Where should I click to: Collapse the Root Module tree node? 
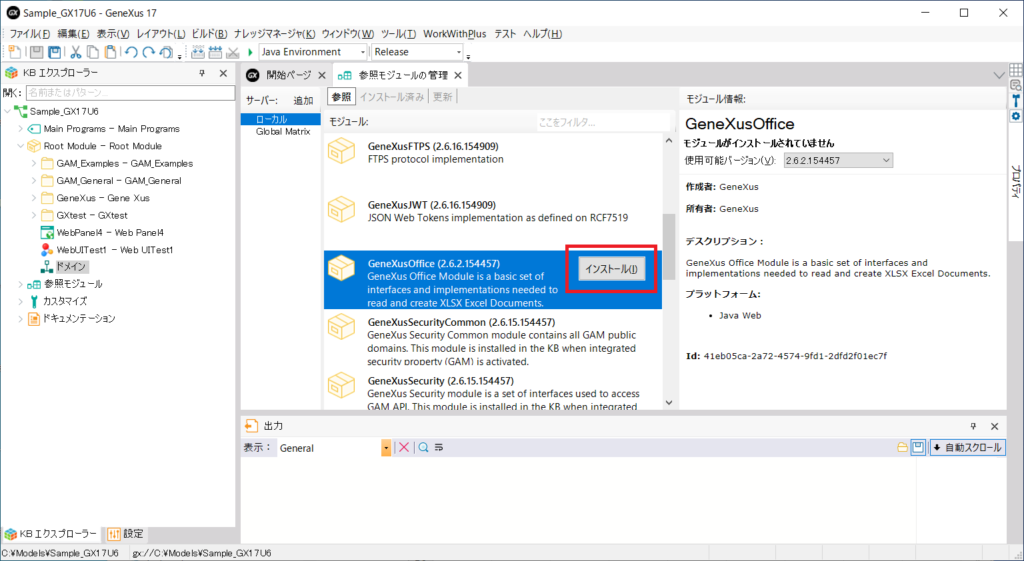pyautogui.click(x=20, y=146)
